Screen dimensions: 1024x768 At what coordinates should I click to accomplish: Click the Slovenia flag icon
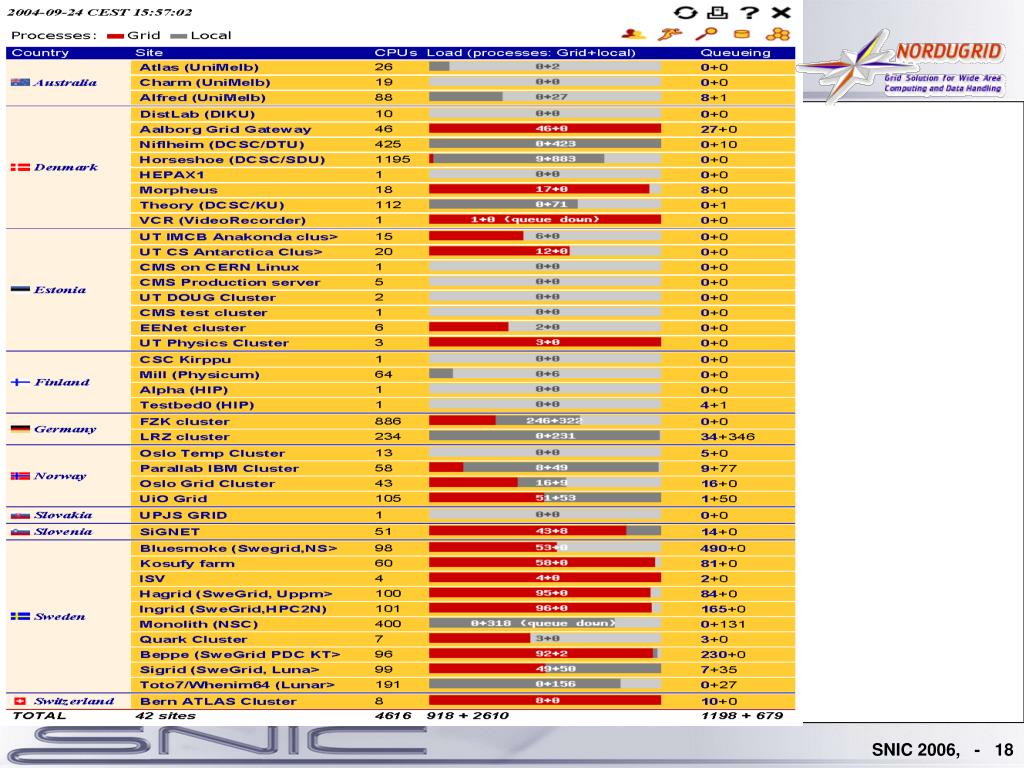click(x=20, y=532)
